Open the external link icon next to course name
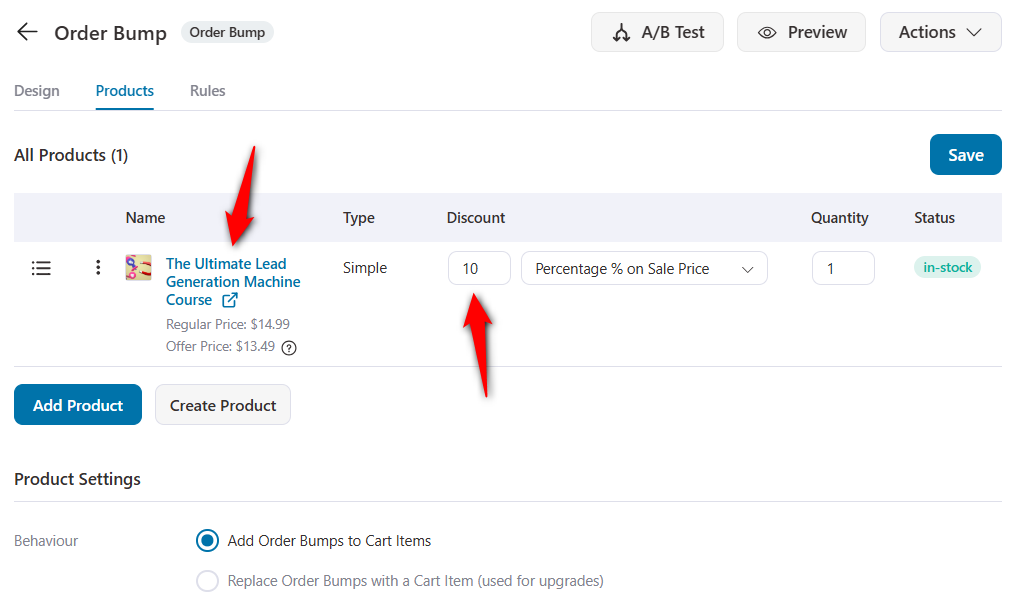 click(230, 300)
